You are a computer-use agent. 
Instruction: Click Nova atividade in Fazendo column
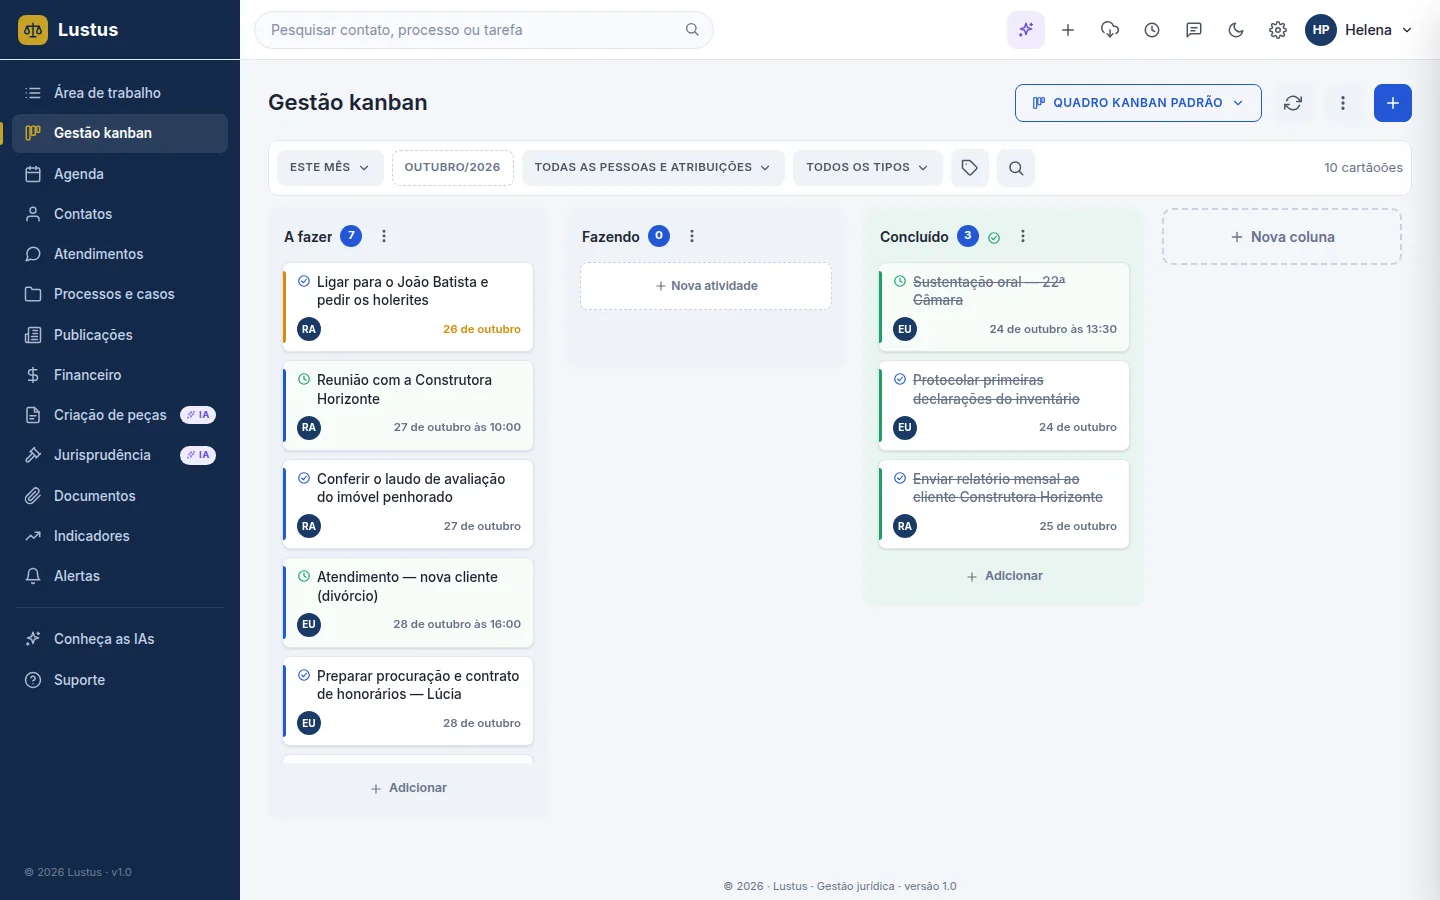tap(706, 286)
